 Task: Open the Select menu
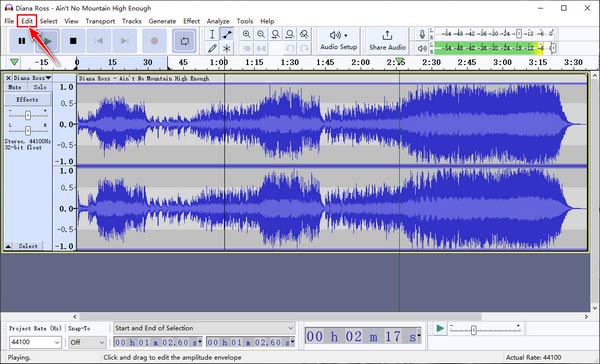coord(49,21)
